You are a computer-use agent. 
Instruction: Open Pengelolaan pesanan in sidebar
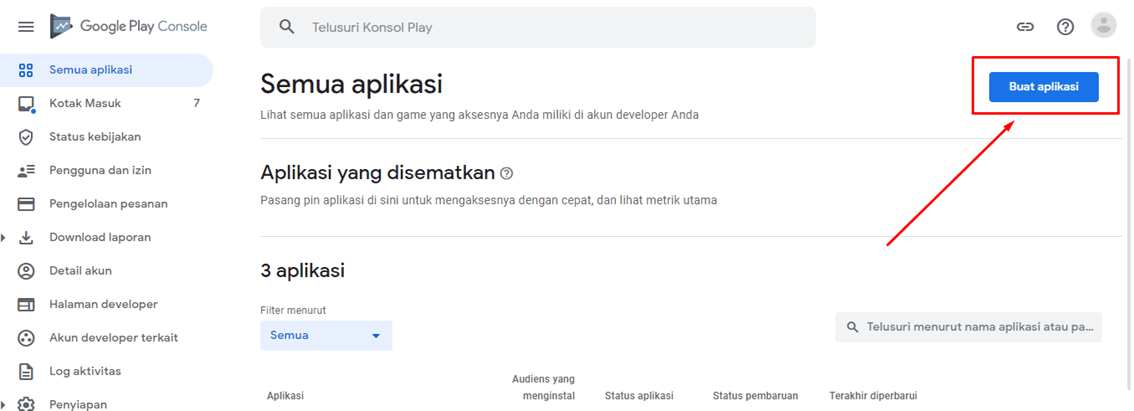point(106,204)
